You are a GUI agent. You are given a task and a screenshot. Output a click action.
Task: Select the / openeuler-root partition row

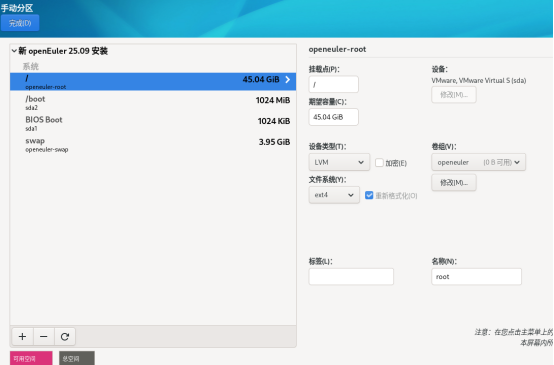coord(153,82)
